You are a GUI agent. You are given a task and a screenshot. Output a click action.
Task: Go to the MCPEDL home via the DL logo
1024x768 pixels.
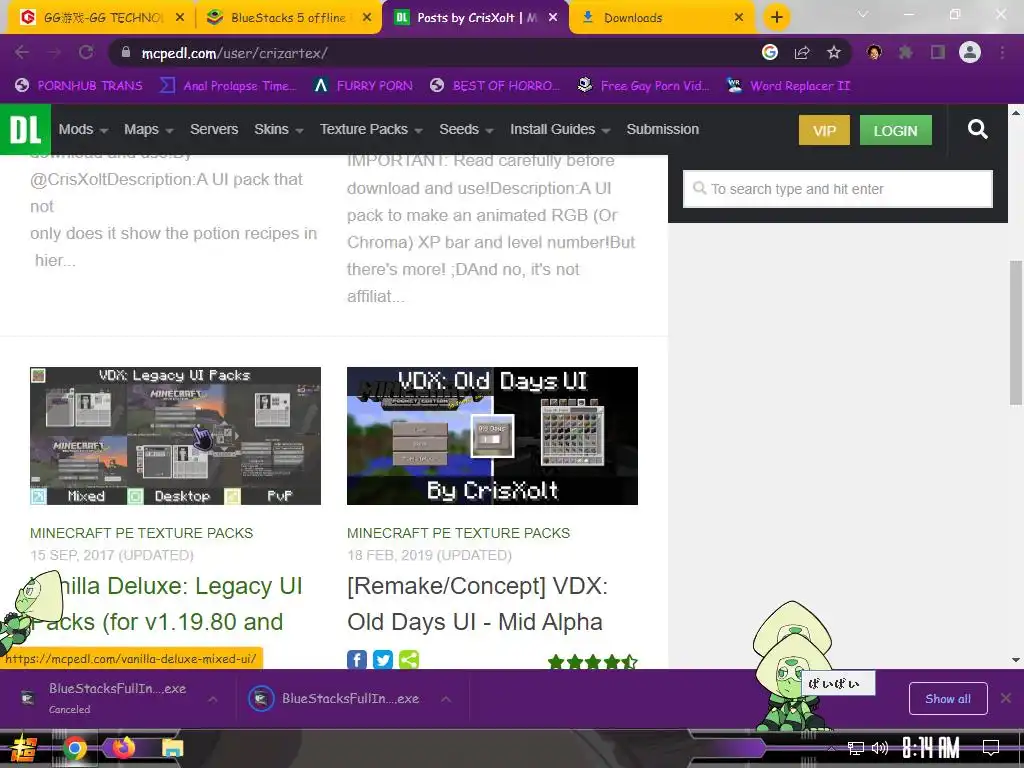click(25, 129)
